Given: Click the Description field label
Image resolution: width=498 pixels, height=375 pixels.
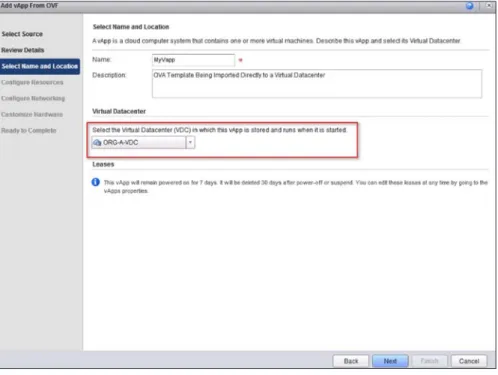Looking at the screenshot, I should (x=109, y=75).
